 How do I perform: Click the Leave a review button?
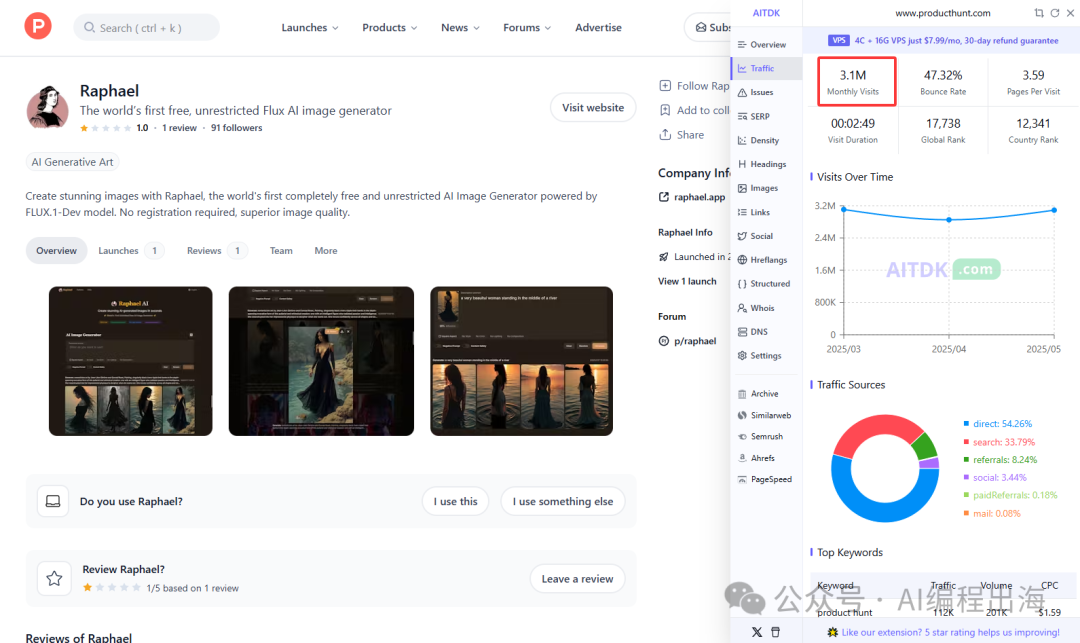tap(577, 579)
